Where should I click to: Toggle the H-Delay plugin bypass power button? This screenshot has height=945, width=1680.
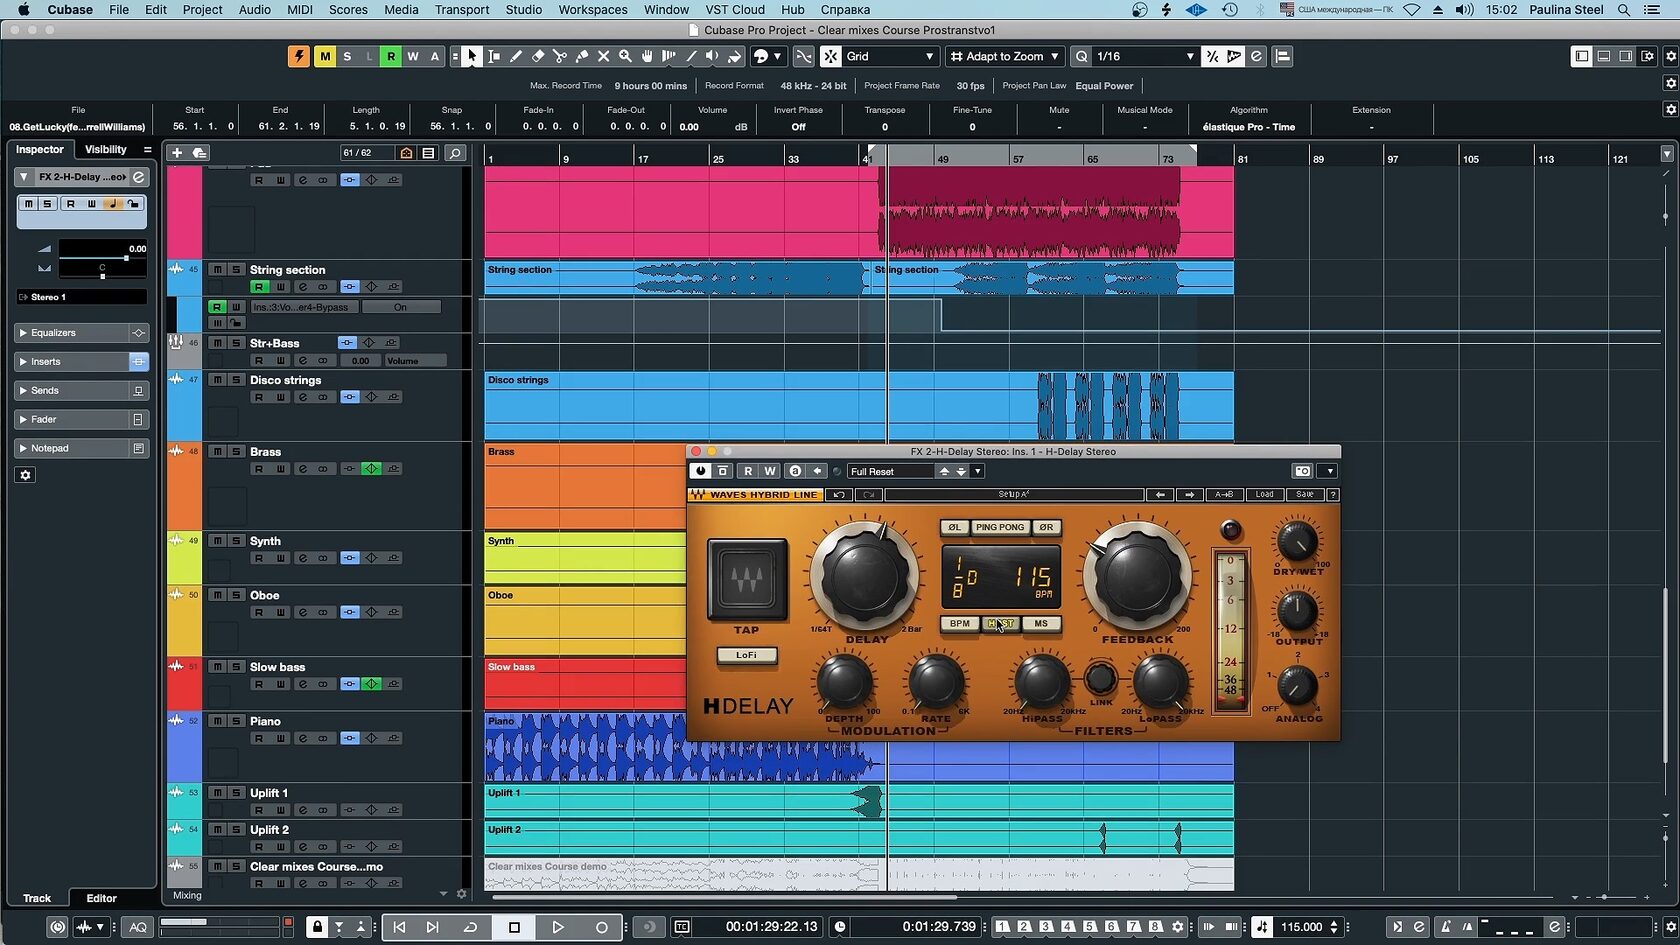click(x=700, y=471)
